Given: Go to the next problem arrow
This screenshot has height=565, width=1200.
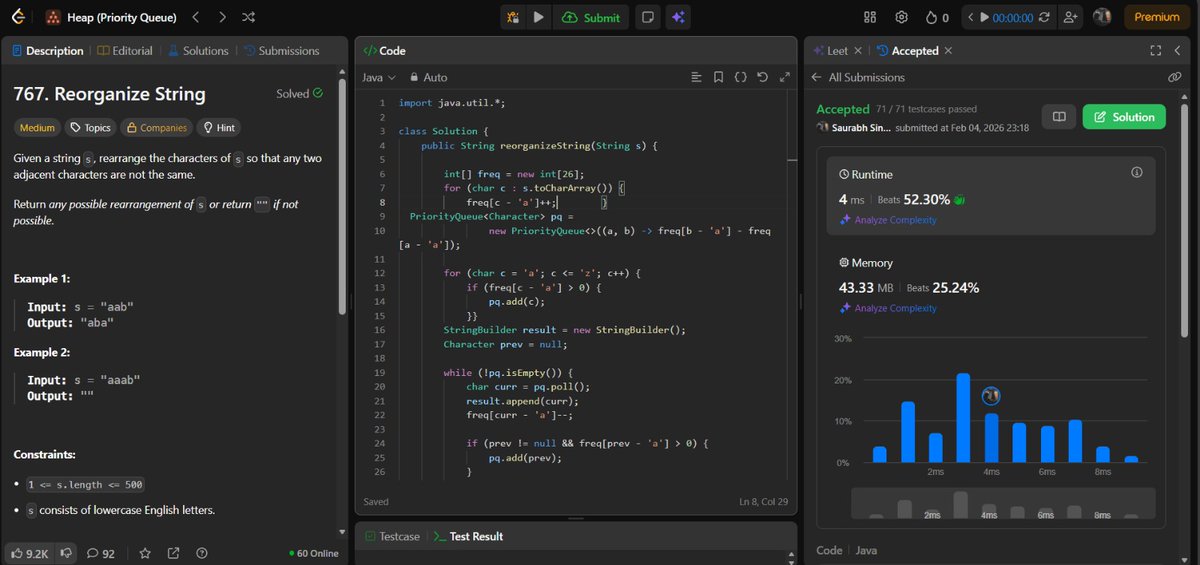Looking at the screenshot, I should coord(222,17).
